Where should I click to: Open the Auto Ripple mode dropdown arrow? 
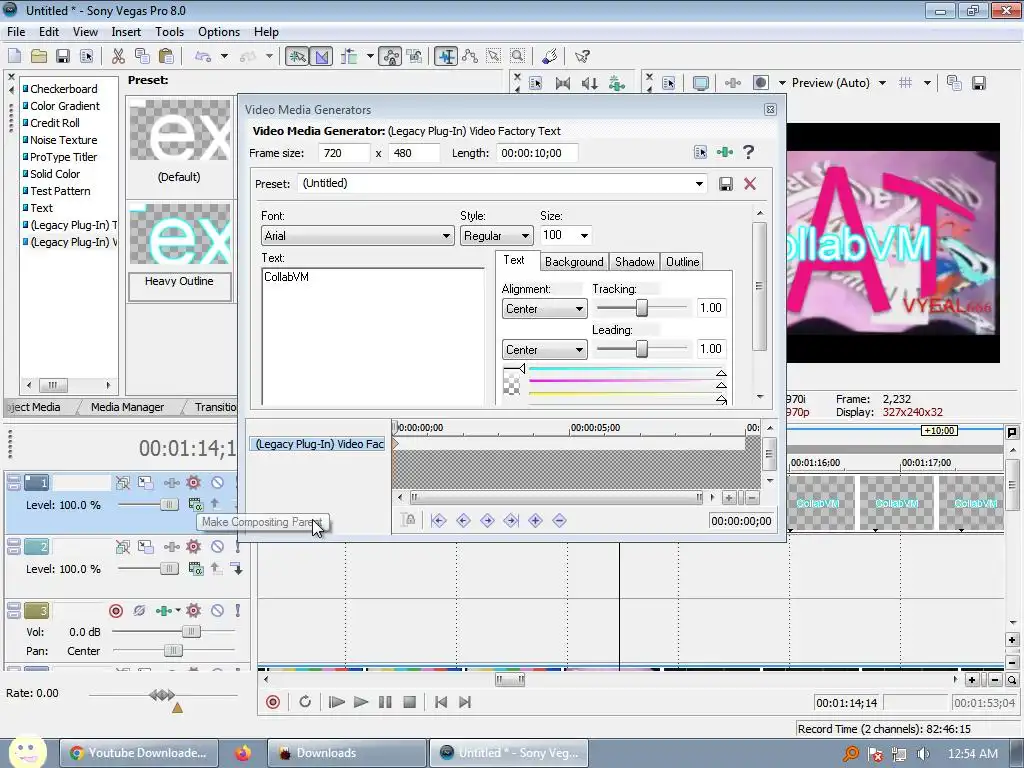point(370,56)
